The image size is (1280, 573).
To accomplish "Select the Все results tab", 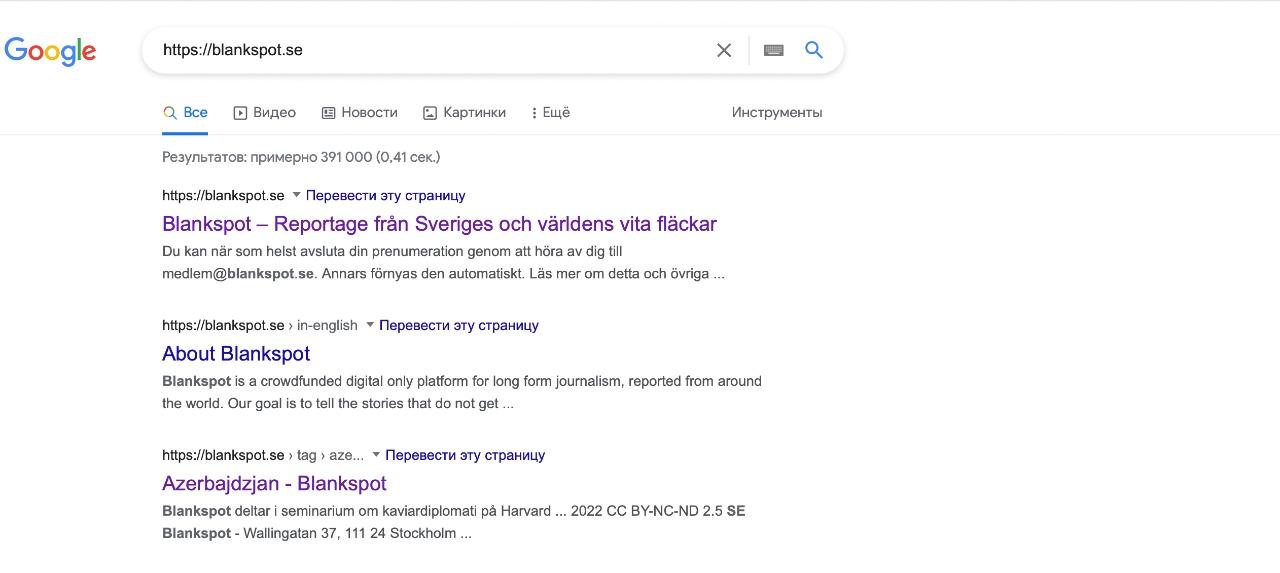I will click(186, 113).
